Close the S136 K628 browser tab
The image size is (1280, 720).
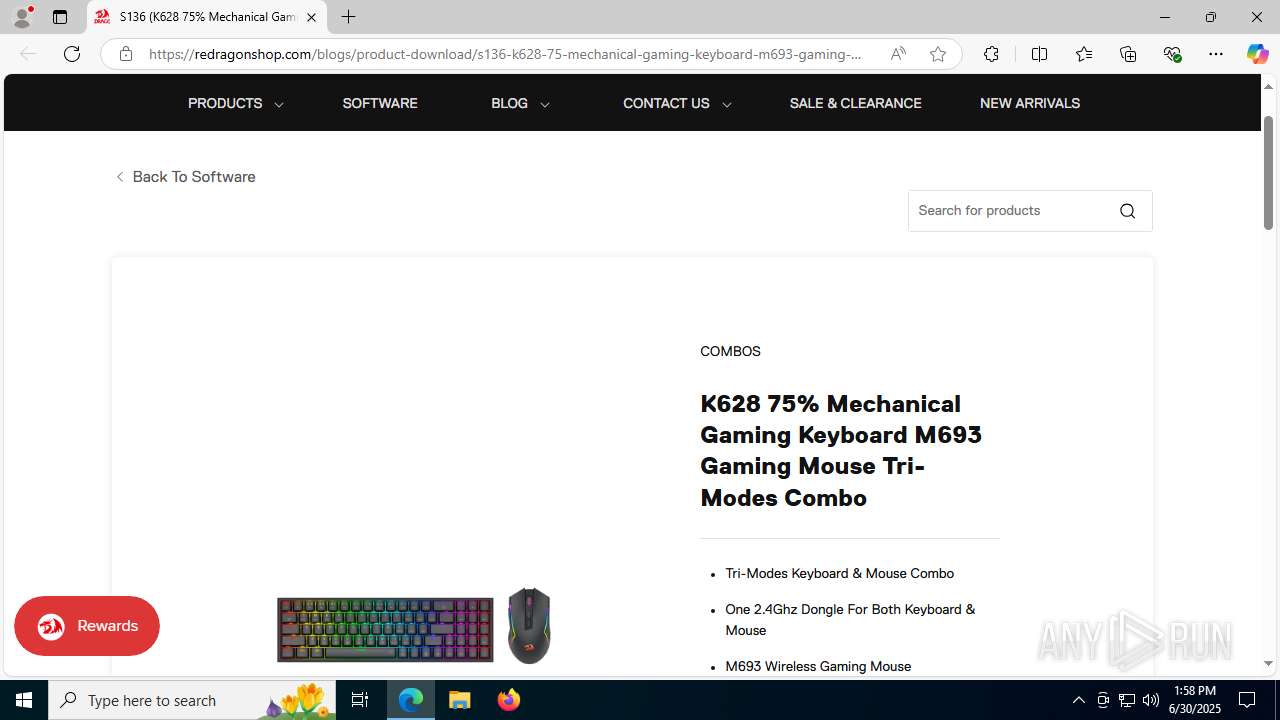pyautogui.click(x=311, y=17)
